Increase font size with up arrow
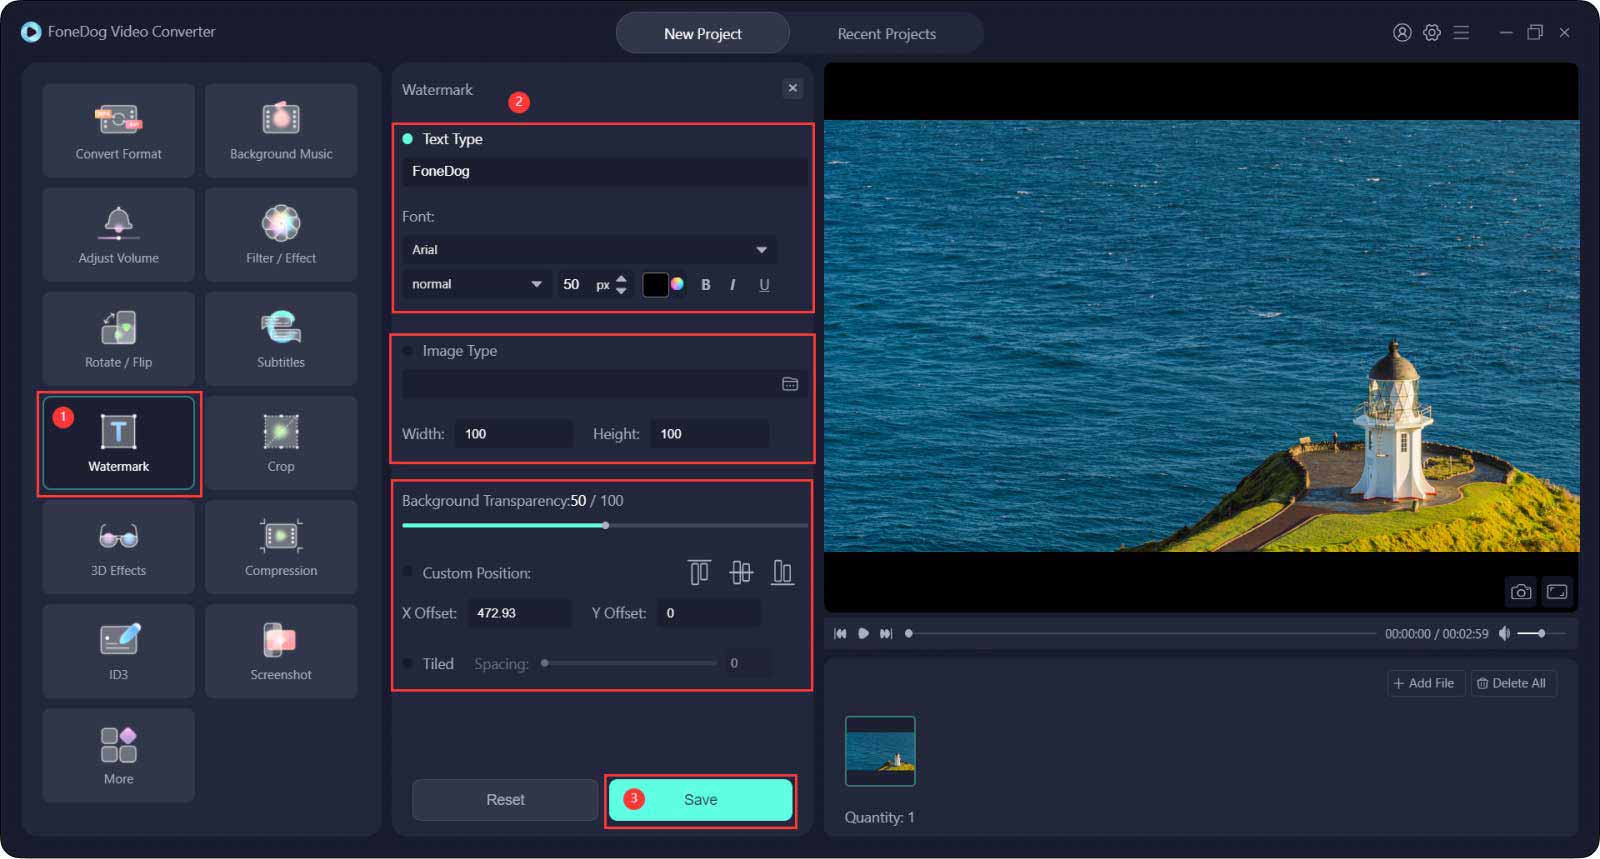The width and height of the screenshot is (1600, 859). [621, 279]
